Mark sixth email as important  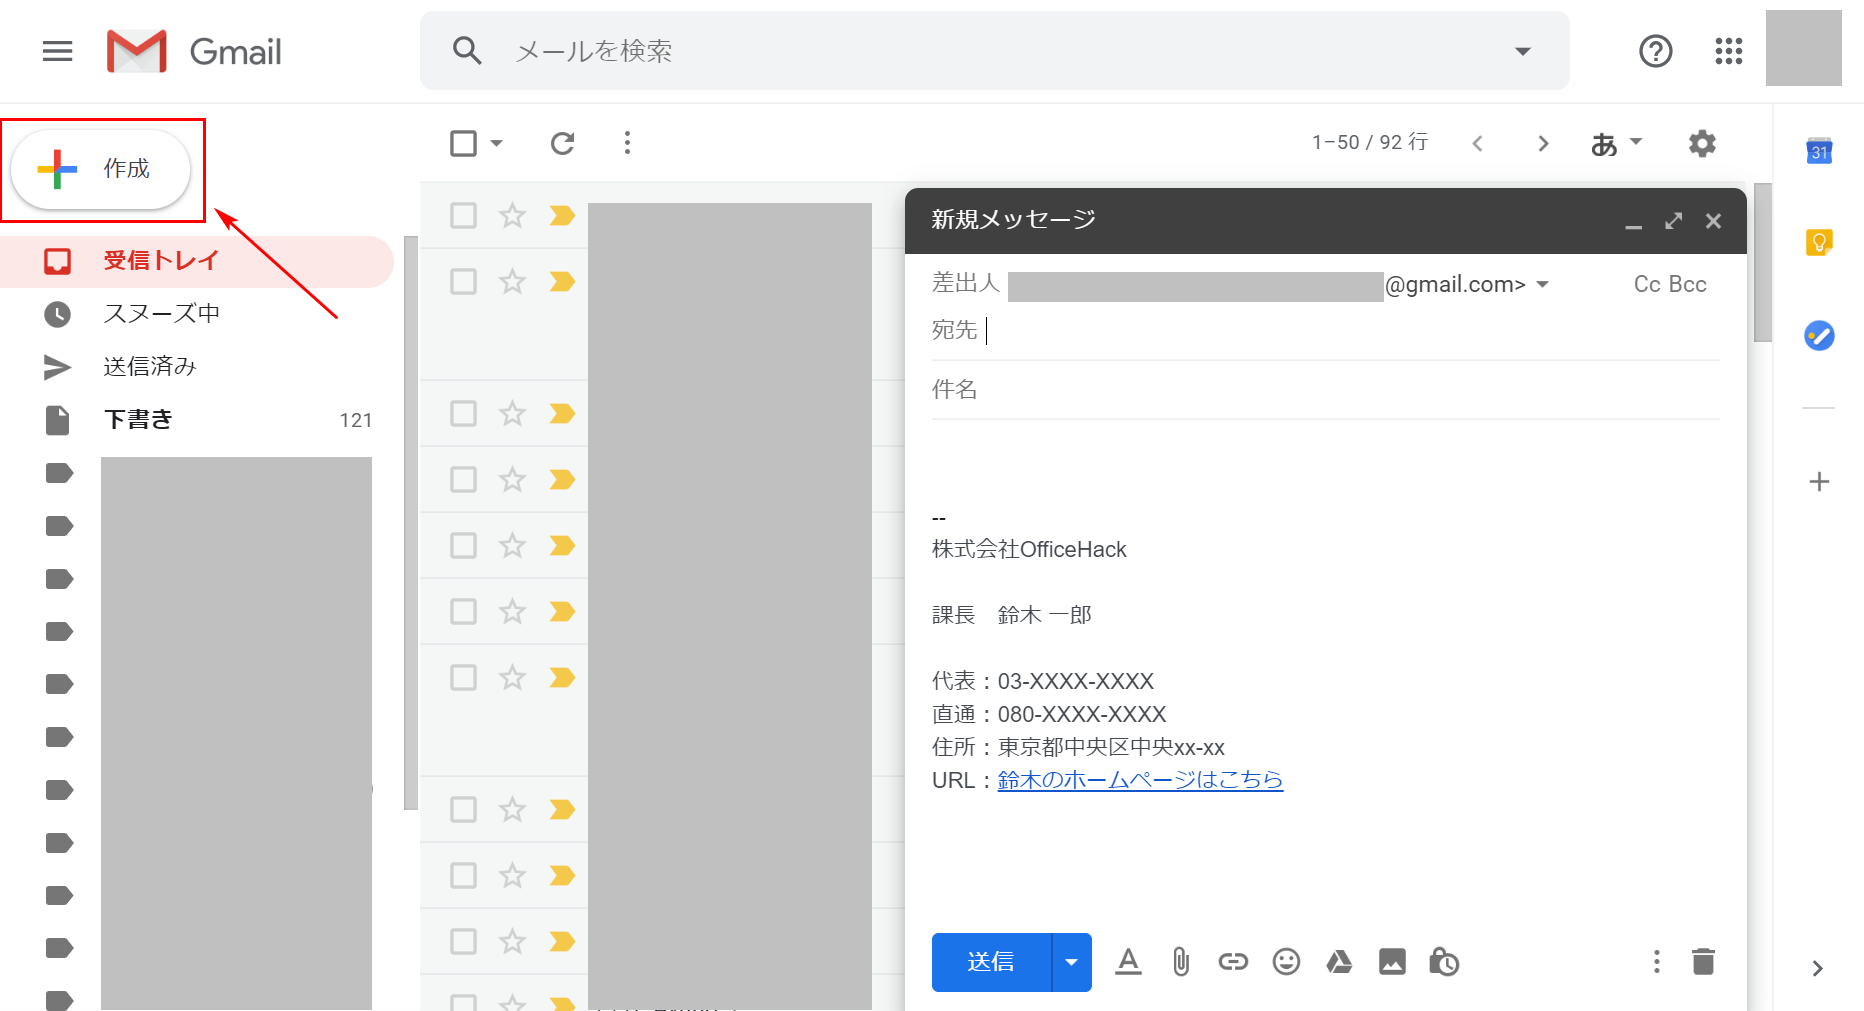pos(562,611)
